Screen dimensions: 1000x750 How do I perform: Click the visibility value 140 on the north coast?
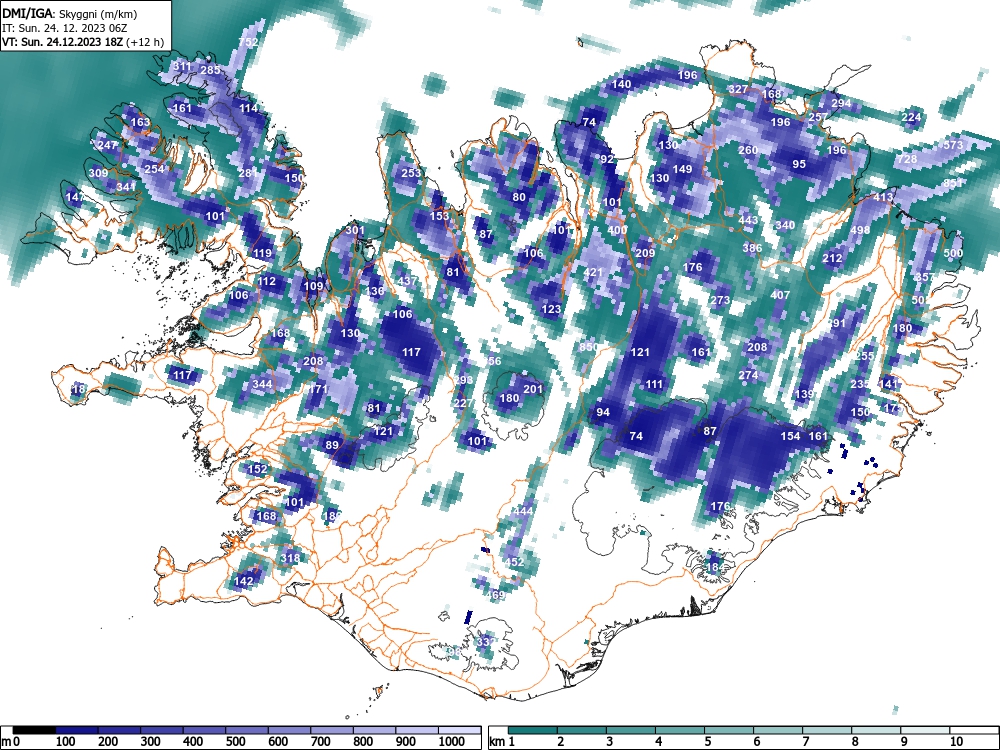[x=621, y=84]
